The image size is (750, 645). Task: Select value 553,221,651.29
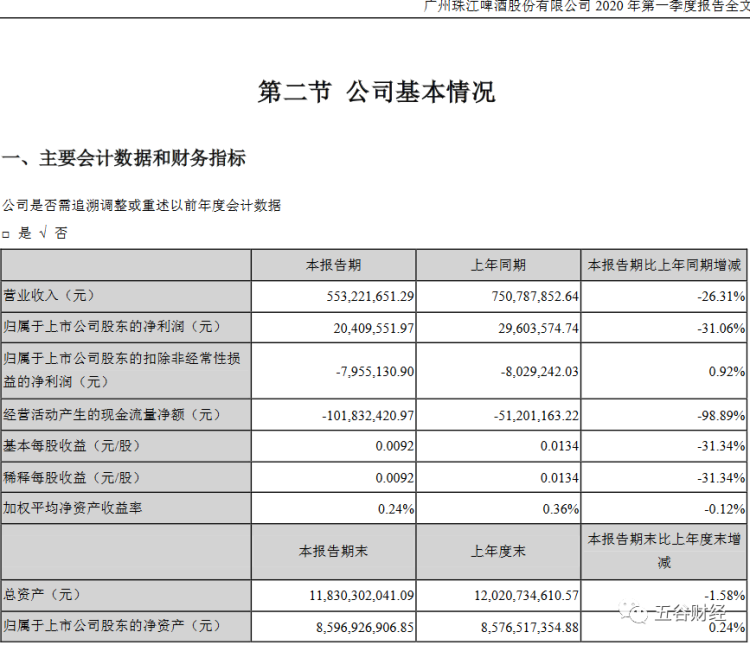(370, 297)
